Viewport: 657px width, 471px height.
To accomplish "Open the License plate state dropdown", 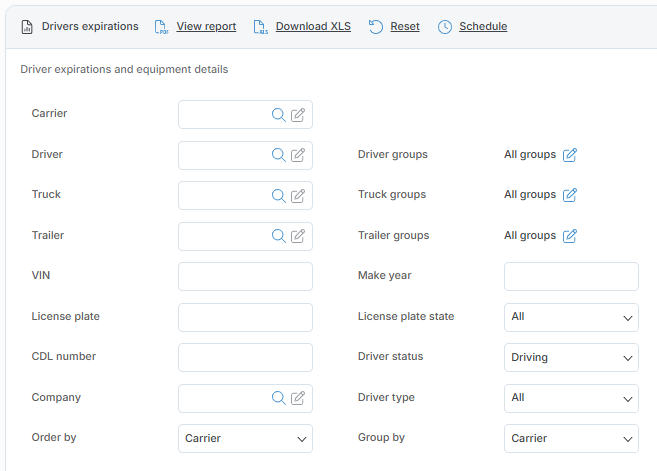I will [x=571, y=317].
